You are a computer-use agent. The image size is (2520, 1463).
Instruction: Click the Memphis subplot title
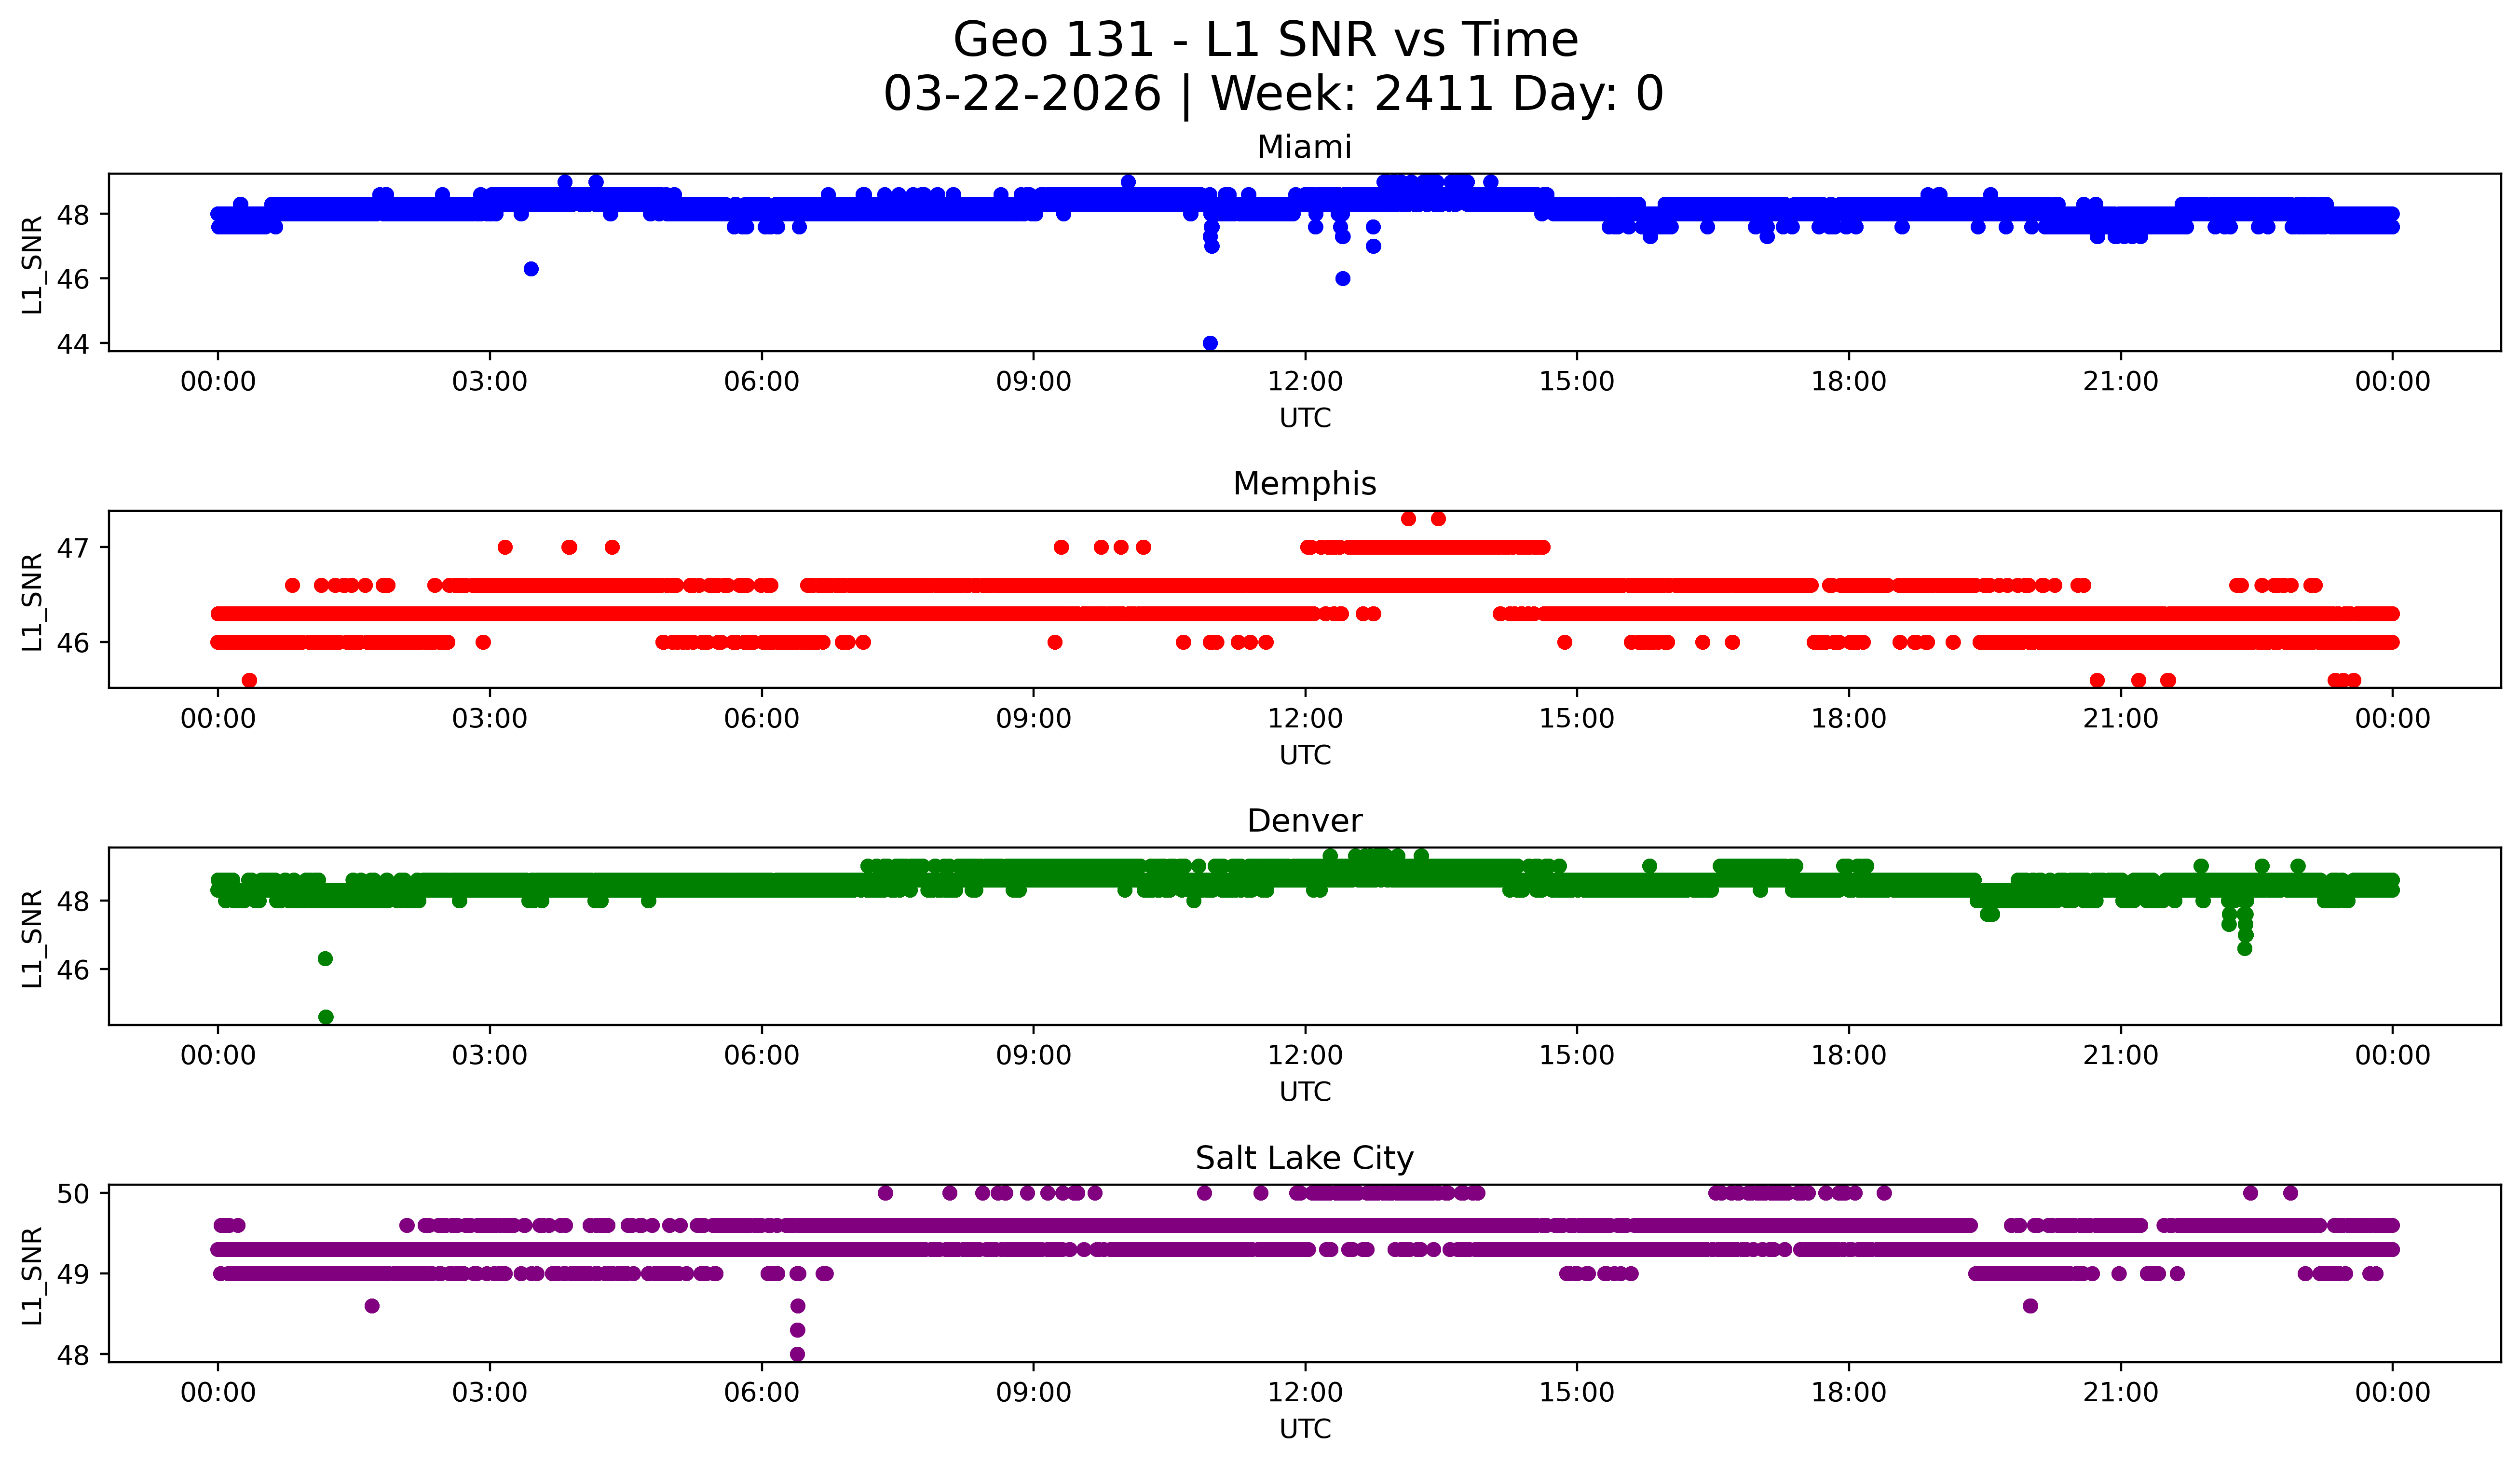pyautogui.click(x=1304, y=484)
